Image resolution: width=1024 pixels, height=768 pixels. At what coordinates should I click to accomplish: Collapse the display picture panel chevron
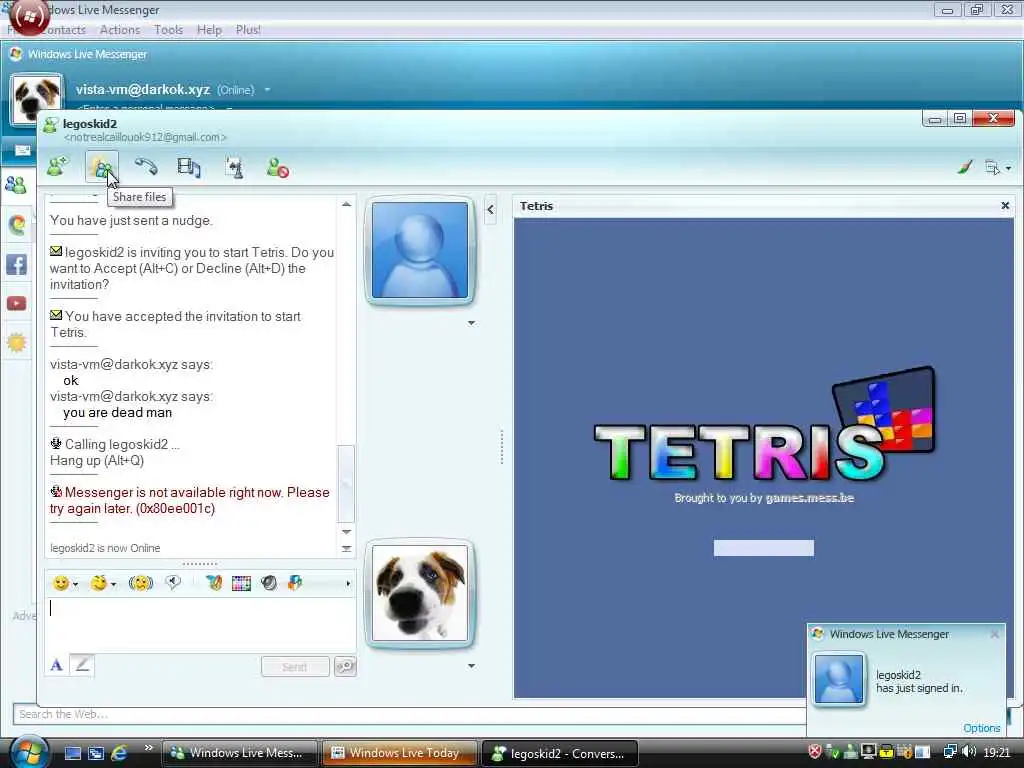(x=490, y=210)
